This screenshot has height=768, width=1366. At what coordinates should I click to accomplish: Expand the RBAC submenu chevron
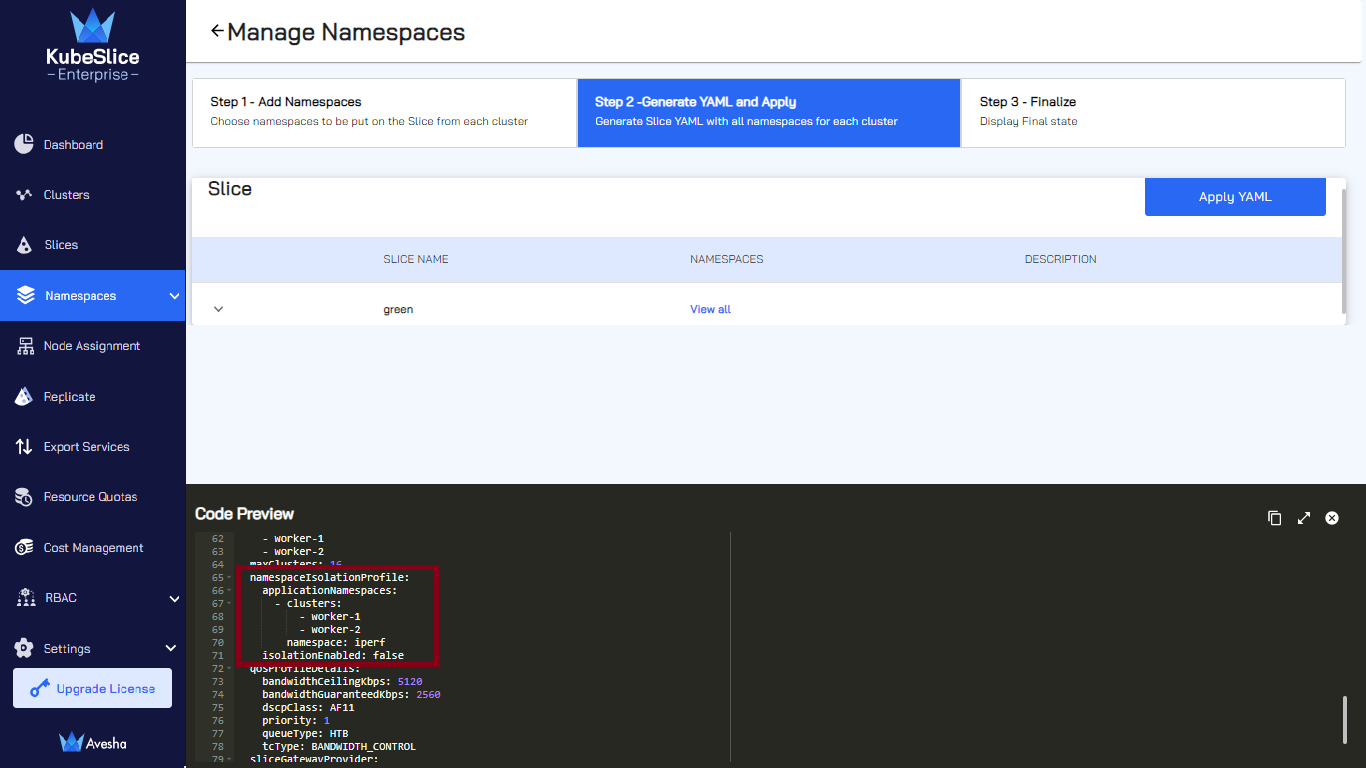[174, 599]
